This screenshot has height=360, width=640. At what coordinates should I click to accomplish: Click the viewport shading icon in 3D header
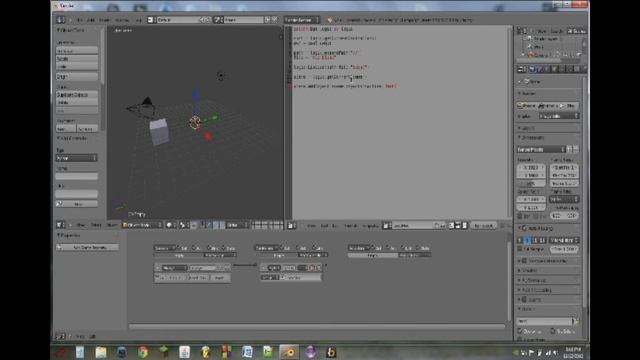tap(170, 225)
